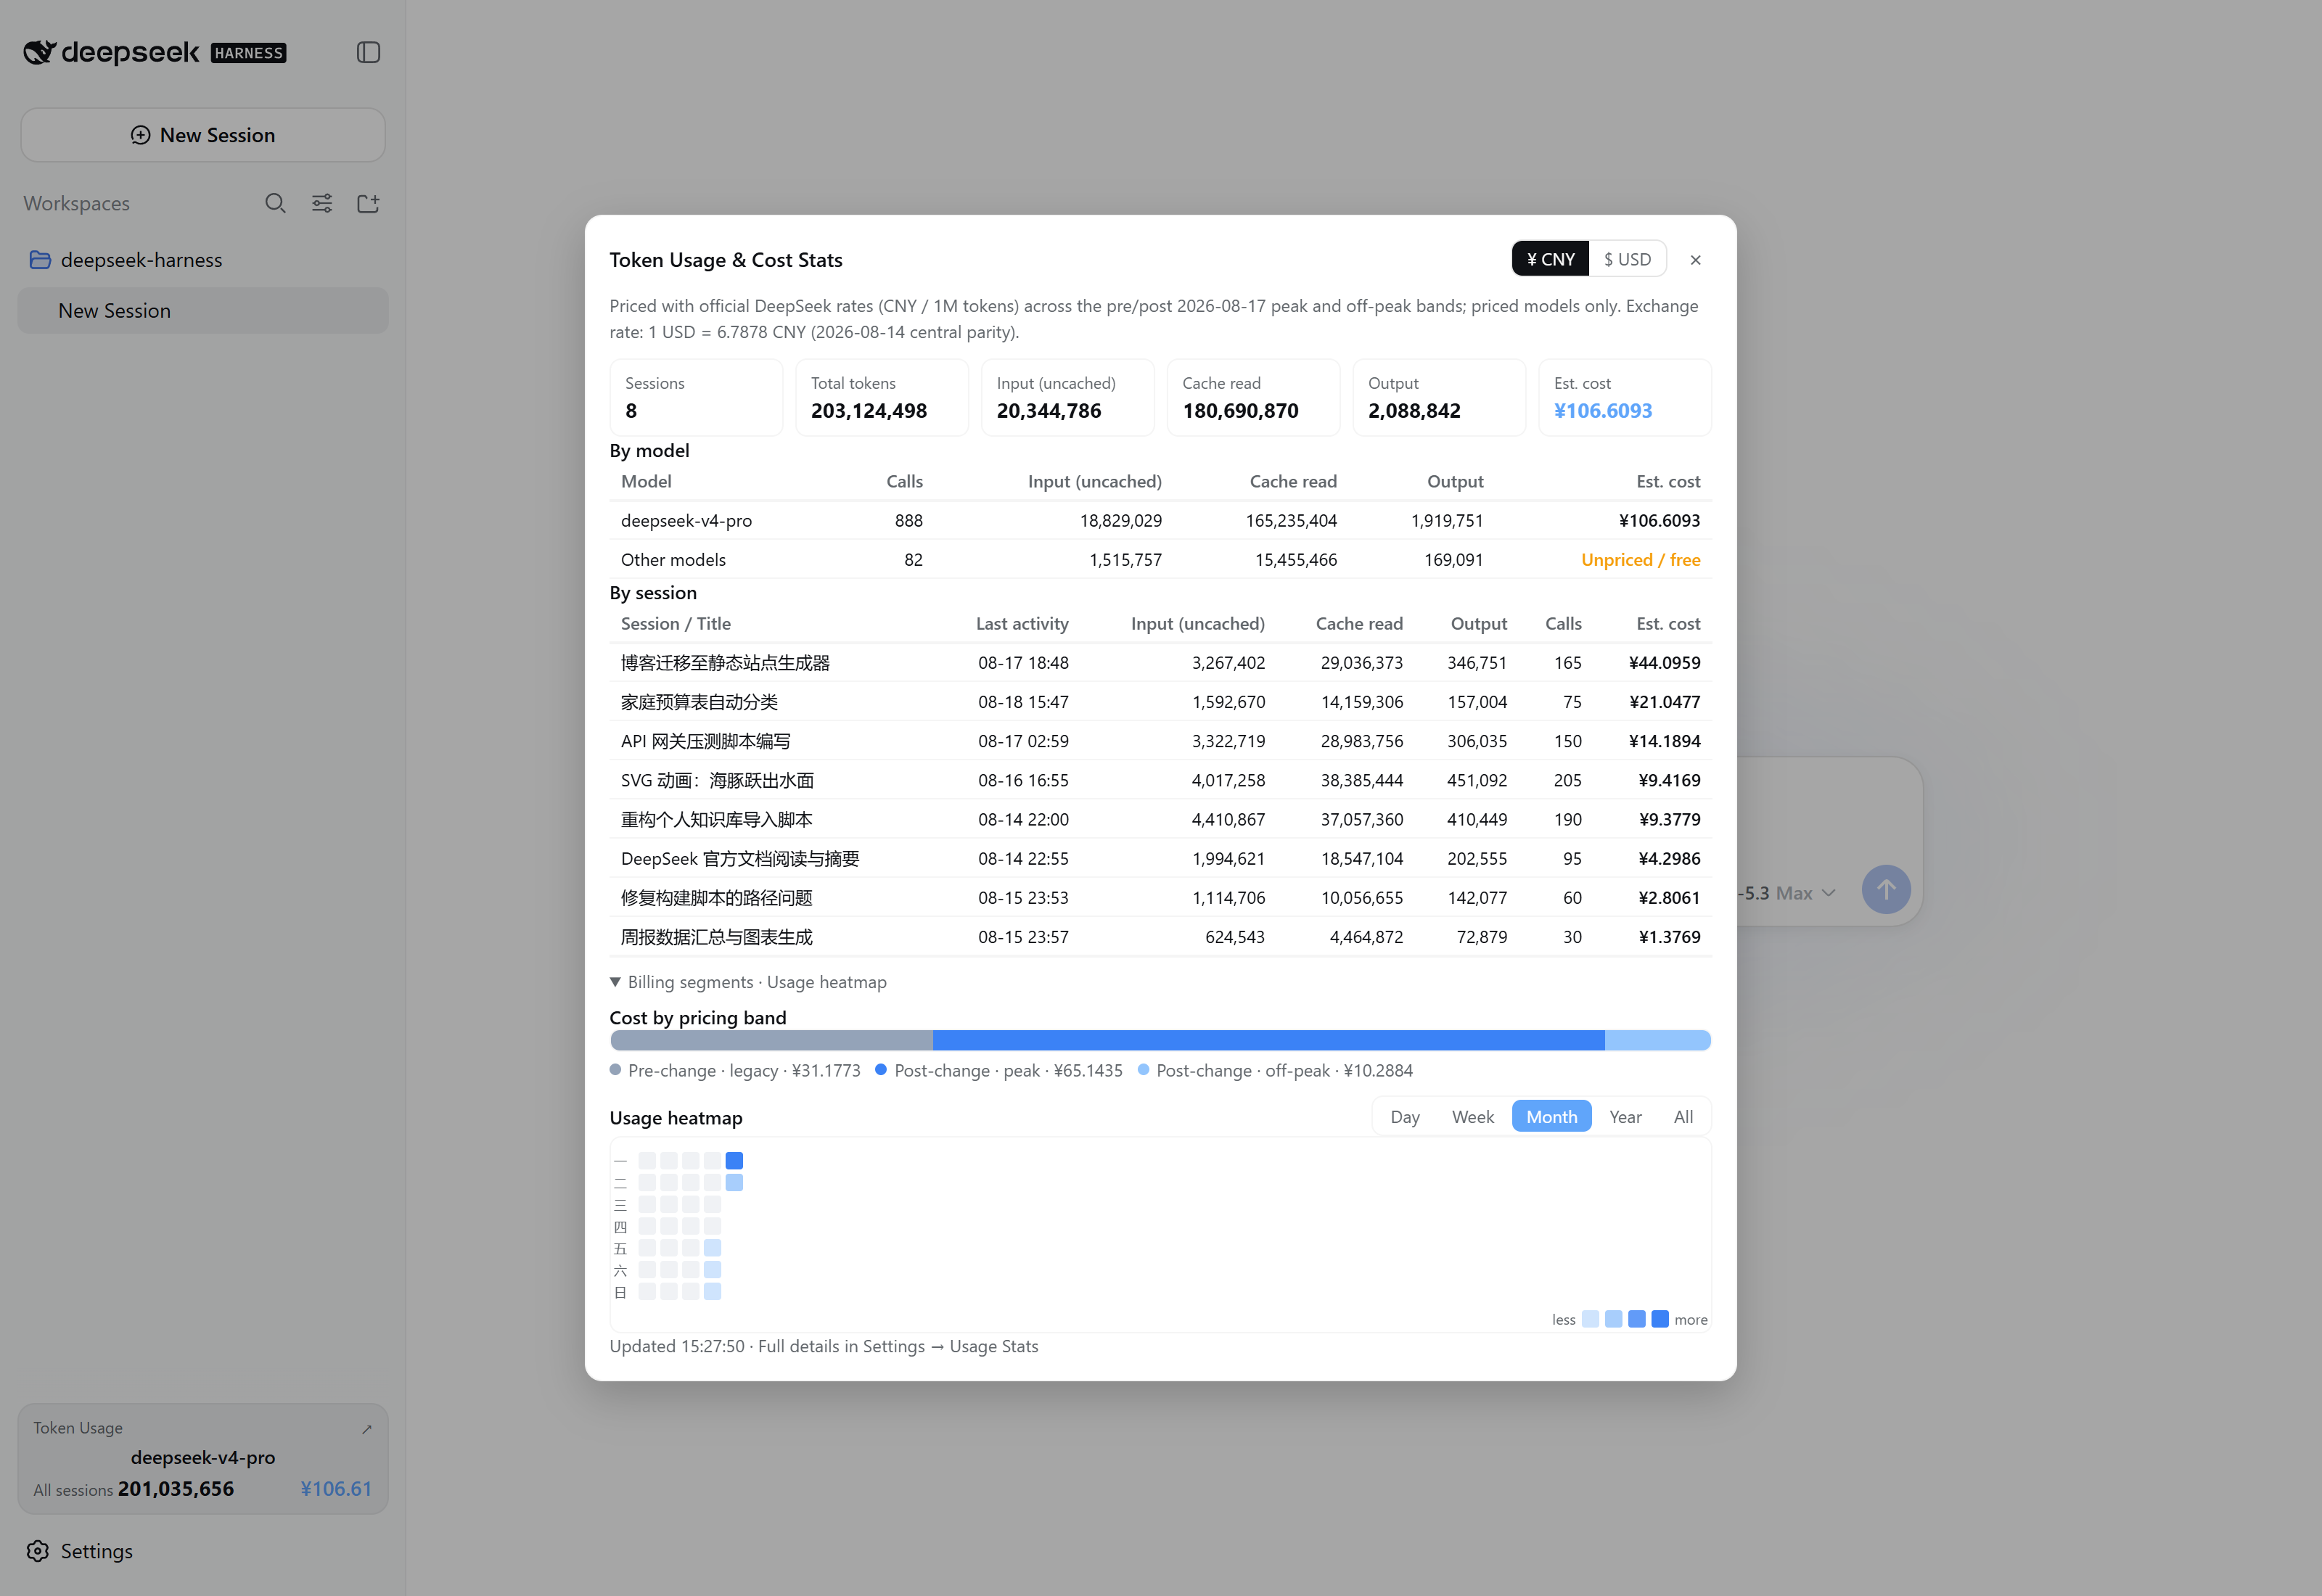The width and height of the screenshot is (2322, 1596).
Task: Open session API 网关压测脚本编写
Action: (1160, 741)
